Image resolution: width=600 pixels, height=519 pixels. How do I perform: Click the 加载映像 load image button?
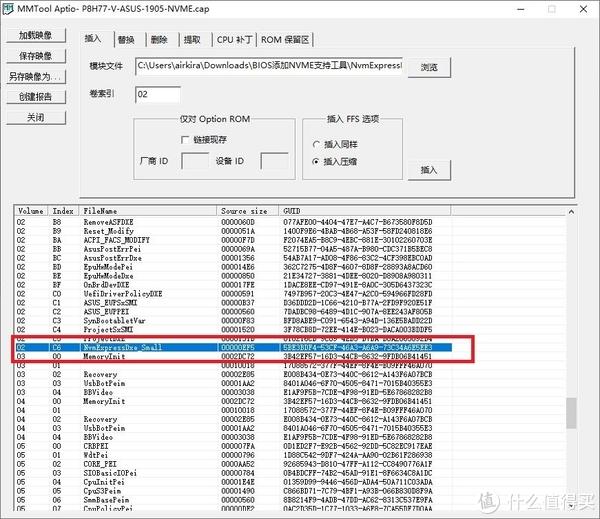click(36, 35)
